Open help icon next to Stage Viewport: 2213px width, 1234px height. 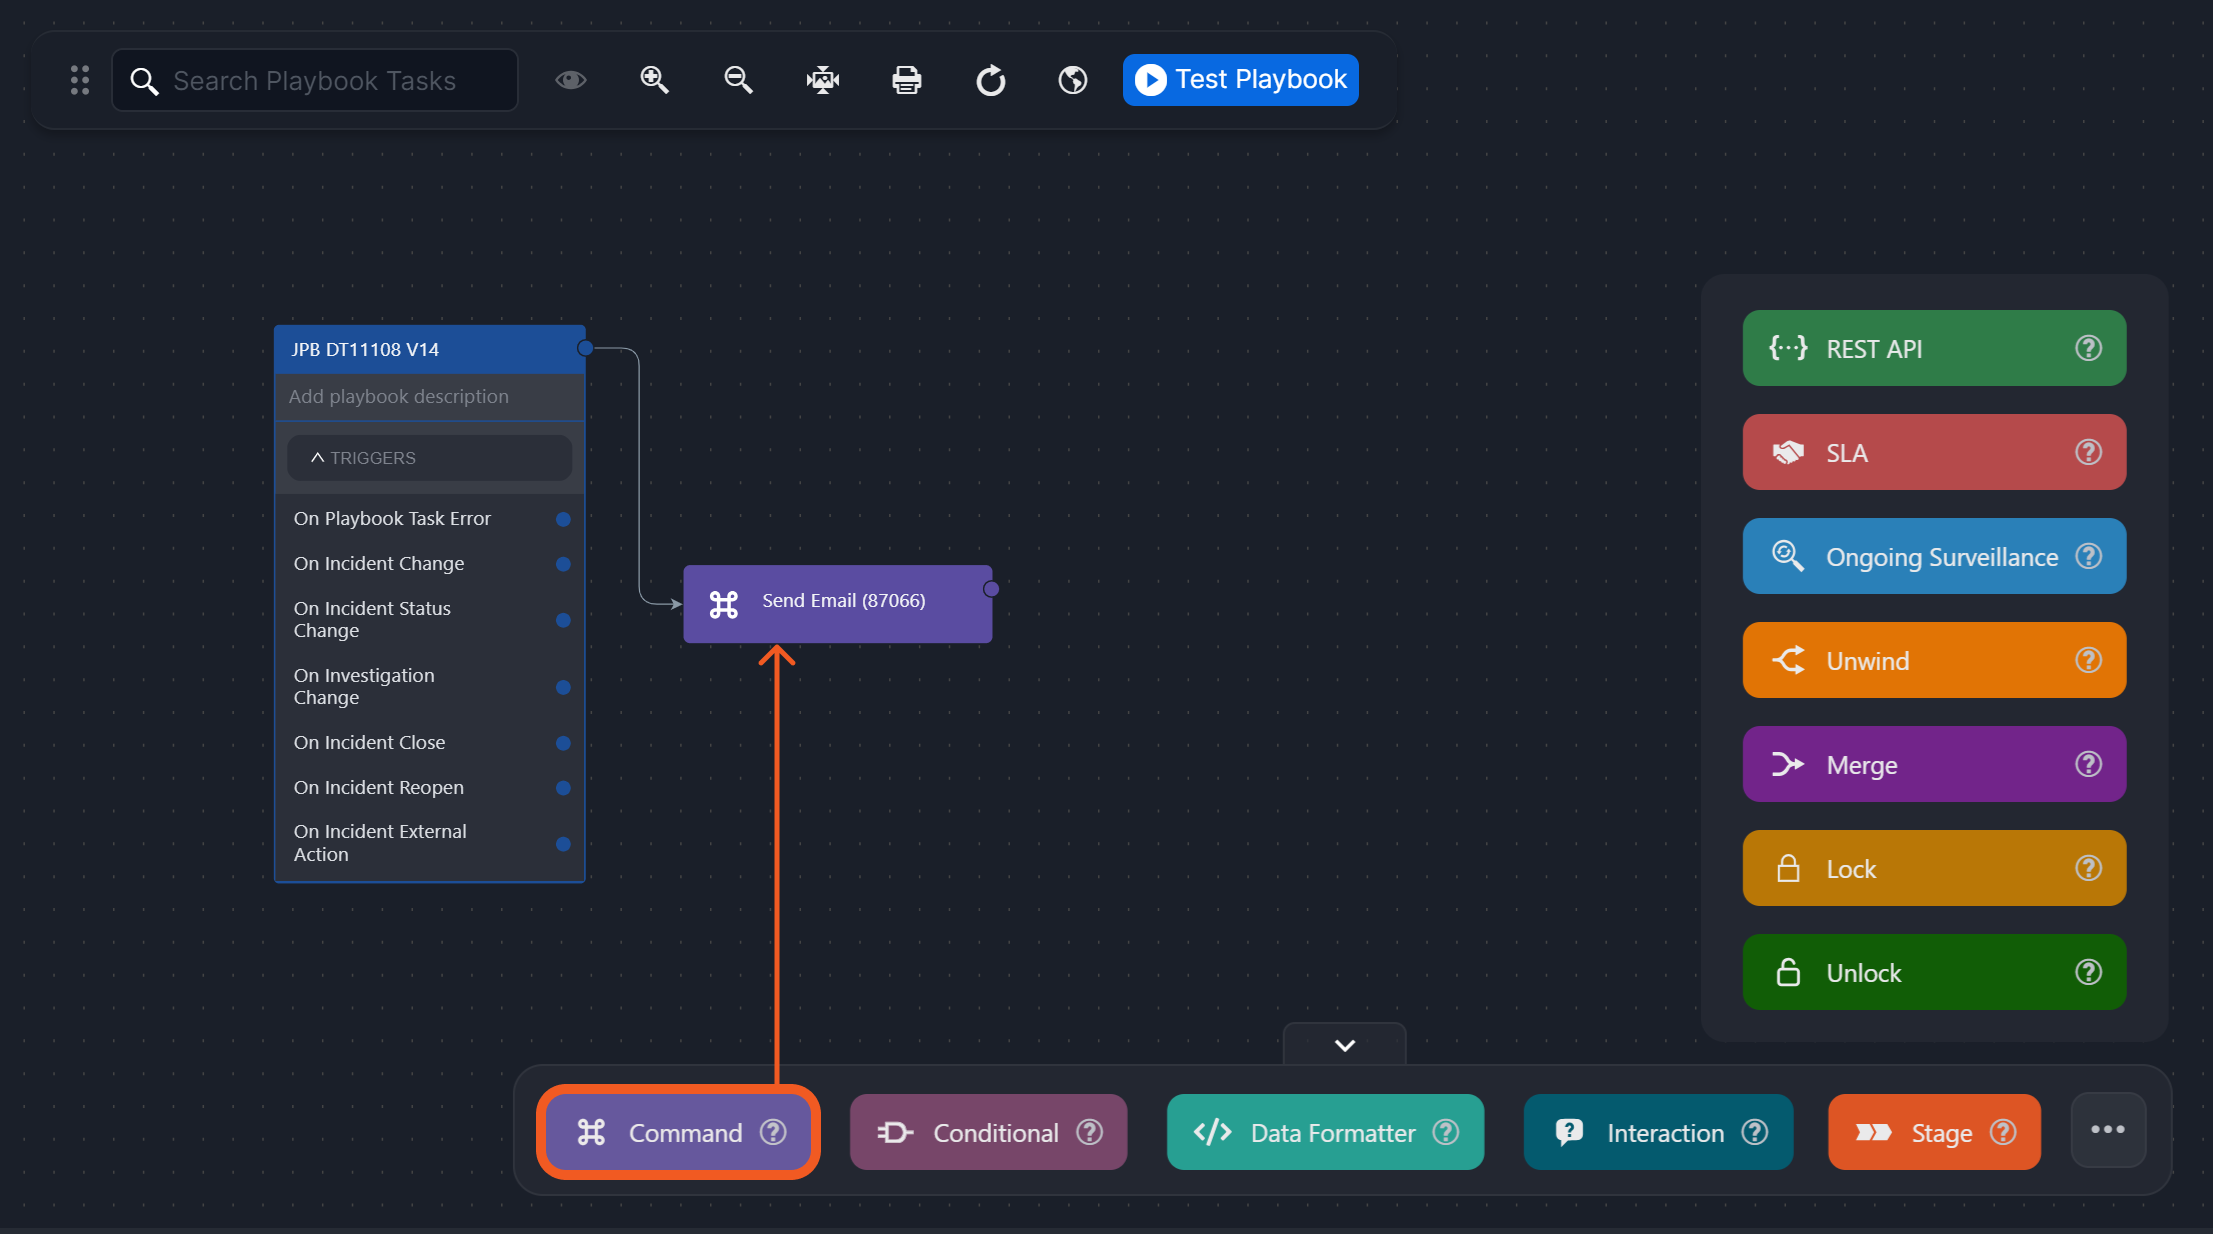[2003, 1132]
